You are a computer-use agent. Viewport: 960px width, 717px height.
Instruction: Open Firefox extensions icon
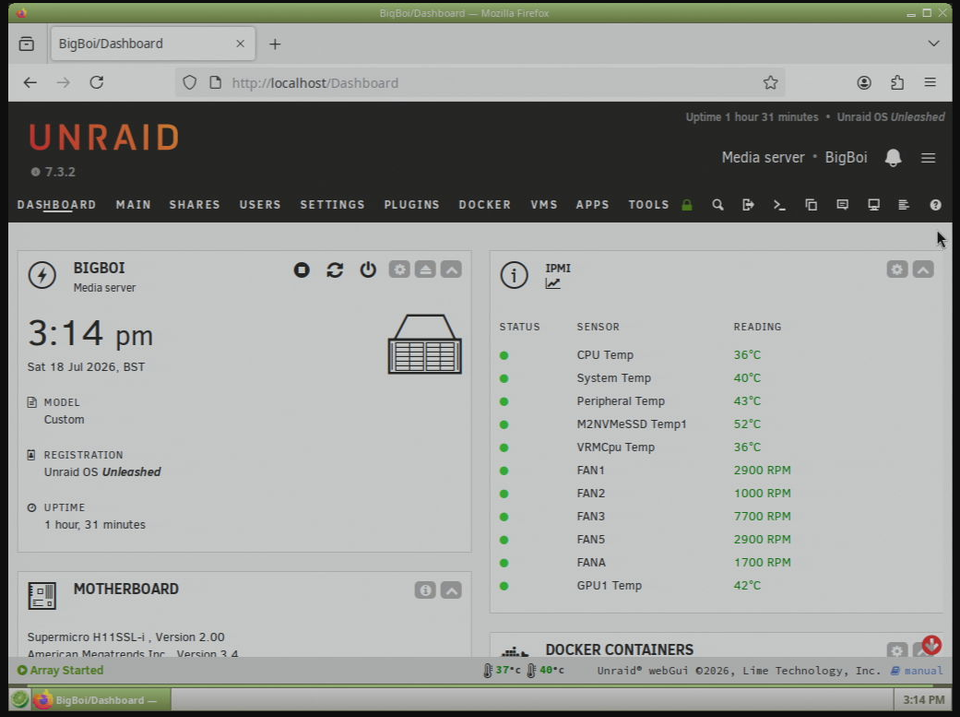click(x=897, y=83)
